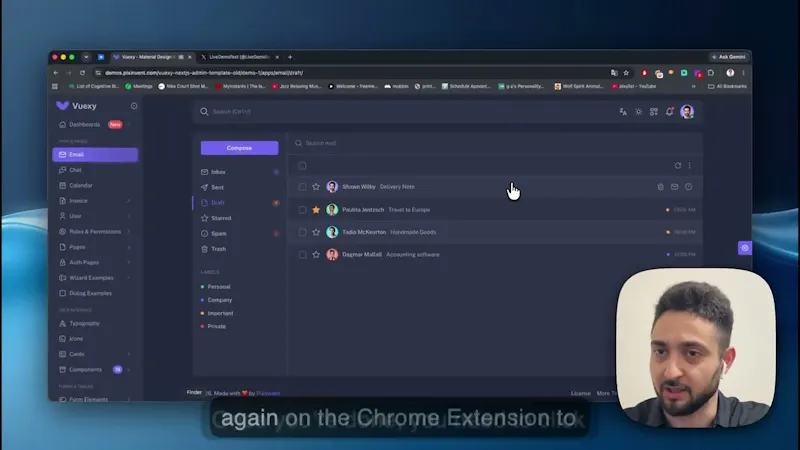Select Email in the sidebar

point(95,155)
